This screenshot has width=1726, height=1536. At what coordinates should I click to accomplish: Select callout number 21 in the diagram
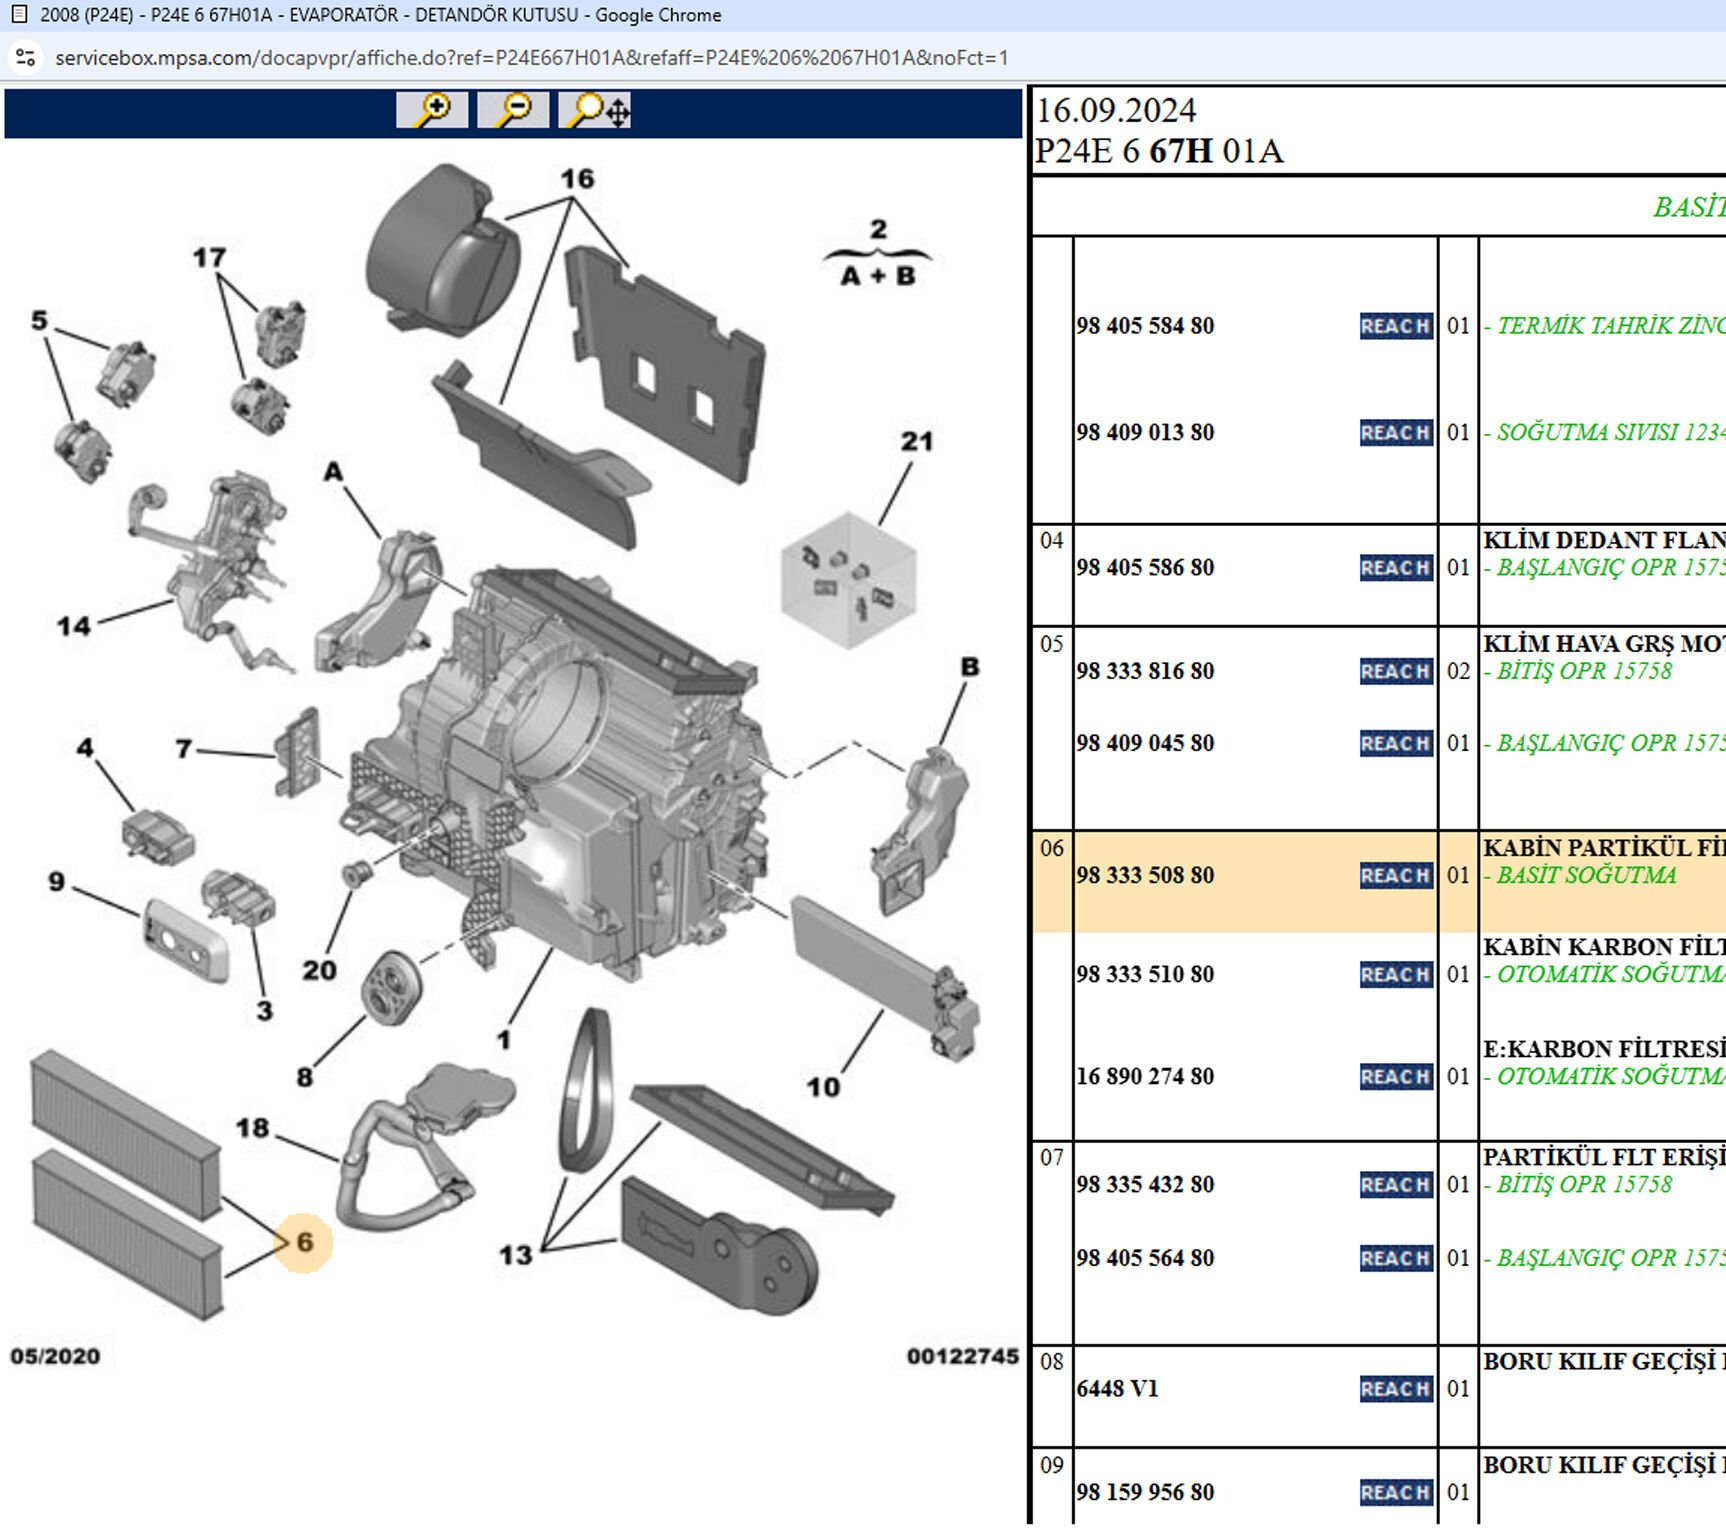[916, 441]
